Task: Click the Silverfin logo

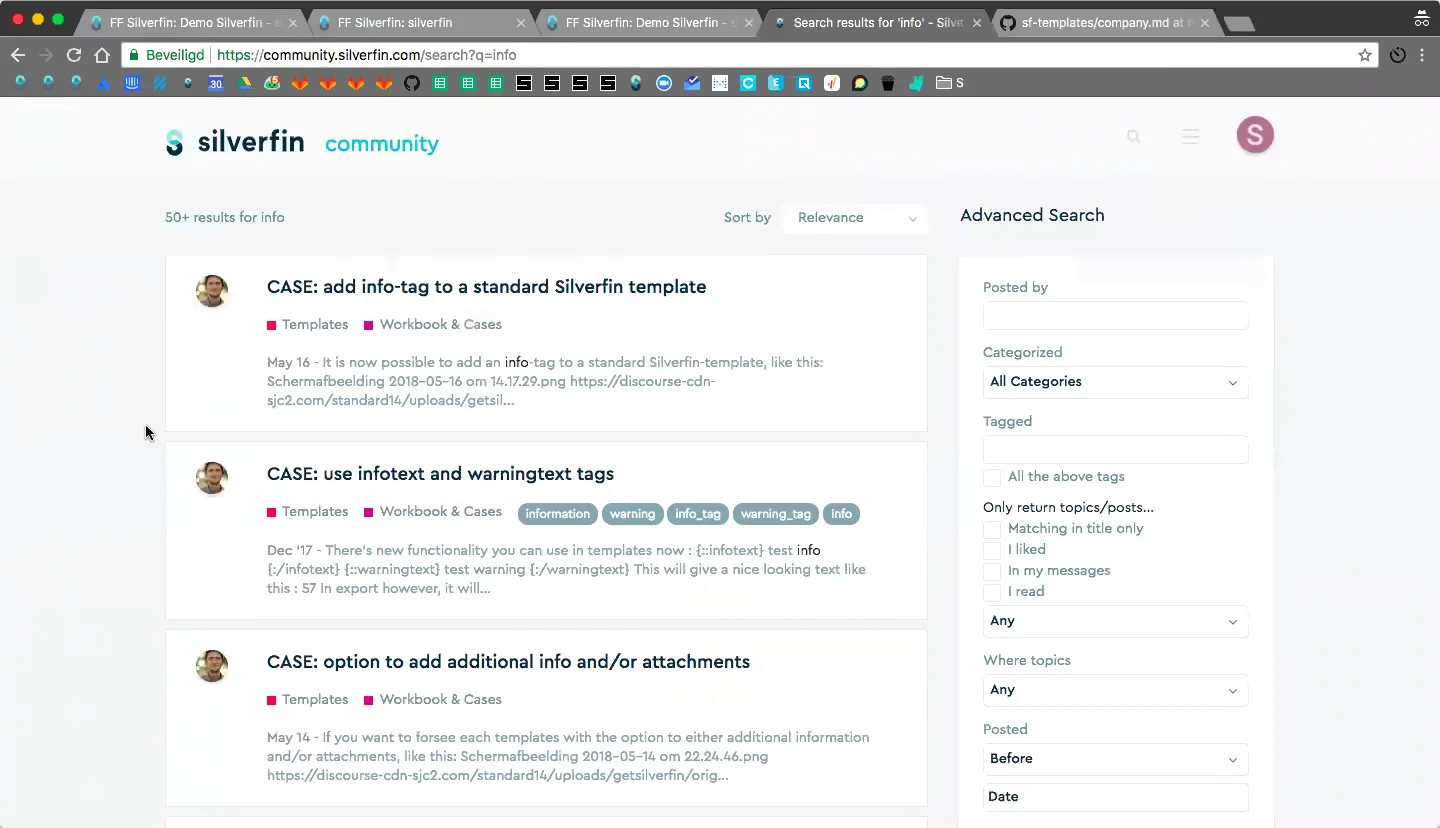Action: [x=235, y=142]
